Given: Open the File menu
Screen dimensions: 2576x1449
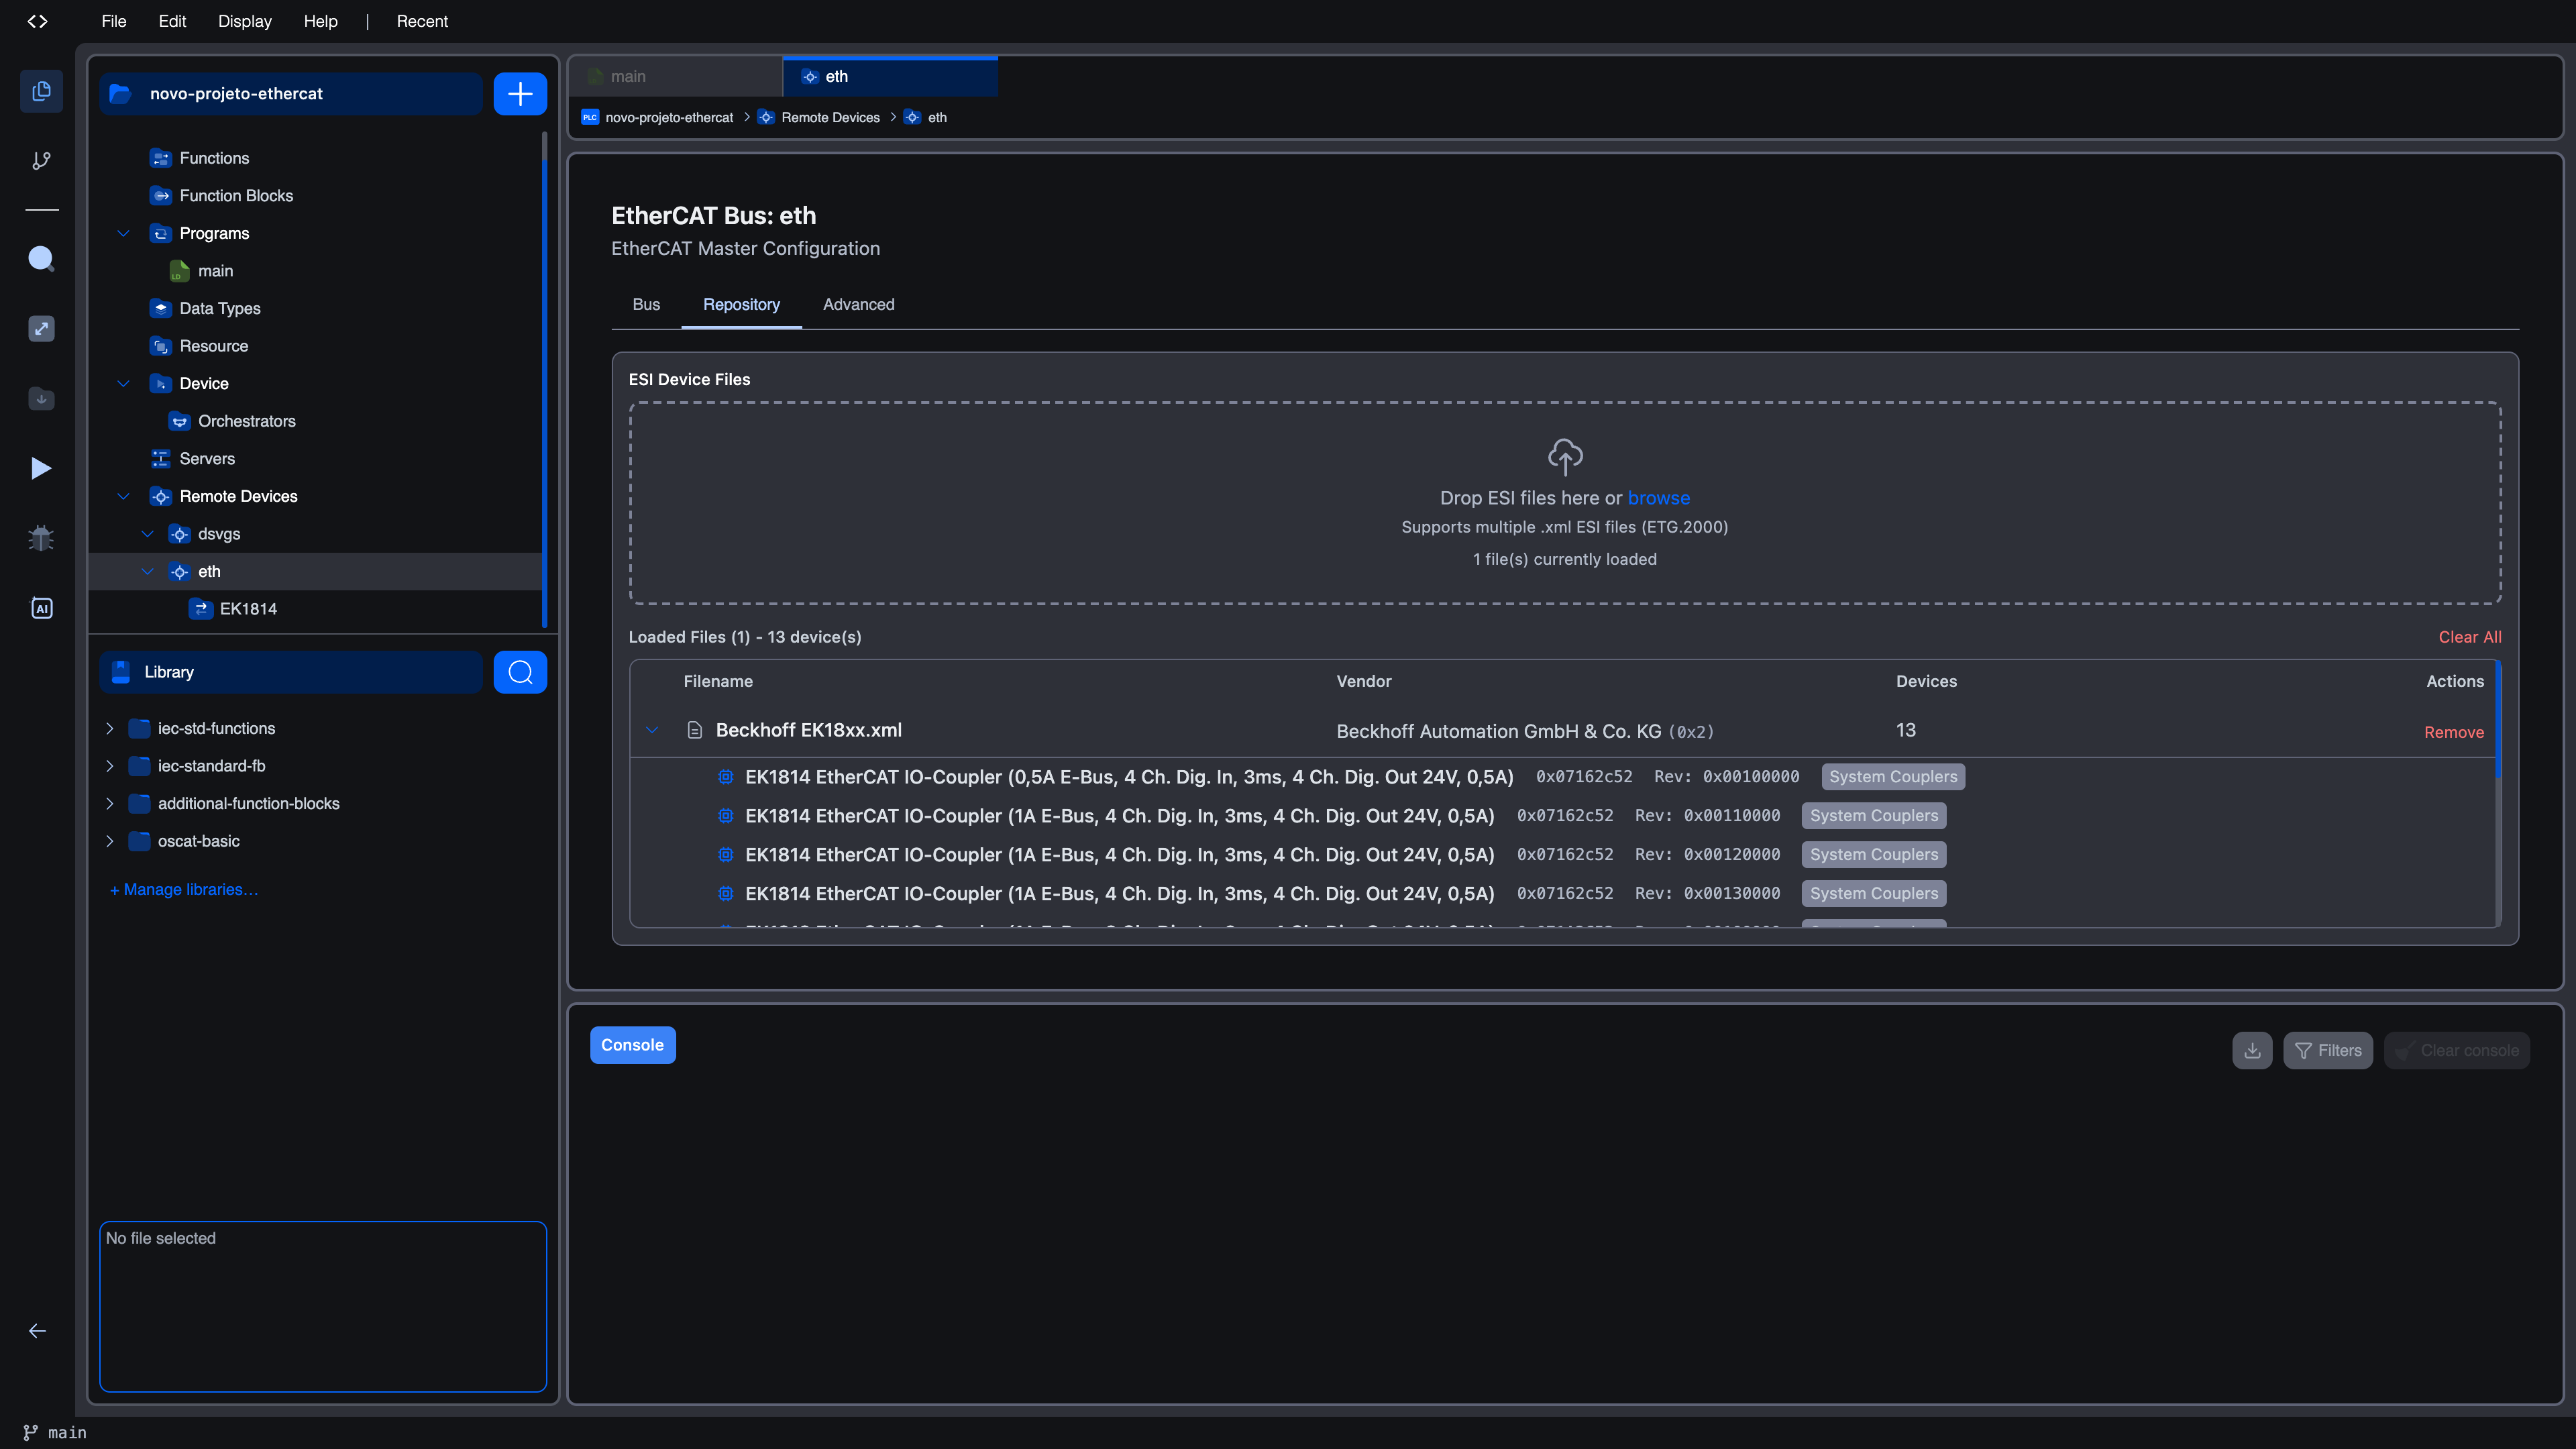Looking at the screenshot, I should point(114,21).
